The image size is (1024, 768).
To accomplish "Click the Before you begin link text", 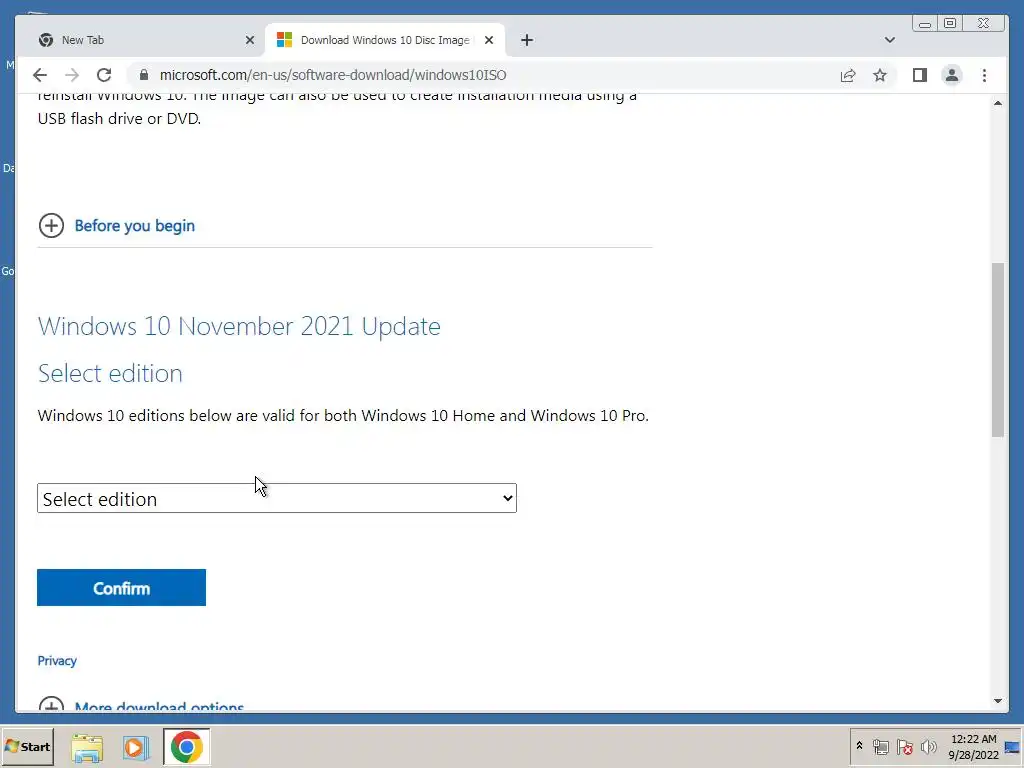I will coord(135,225).
